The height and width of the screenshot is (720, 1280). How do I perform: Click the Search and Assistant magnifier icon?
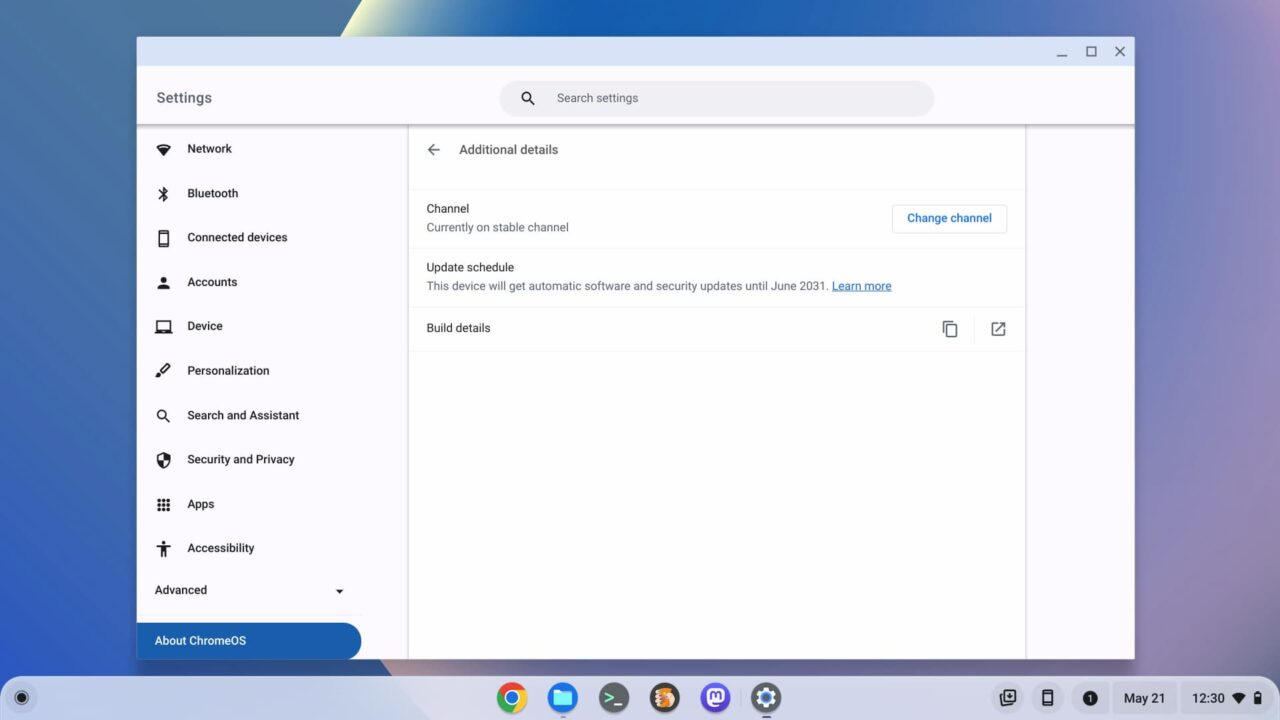pyautogui.click(x=164, y=416)
